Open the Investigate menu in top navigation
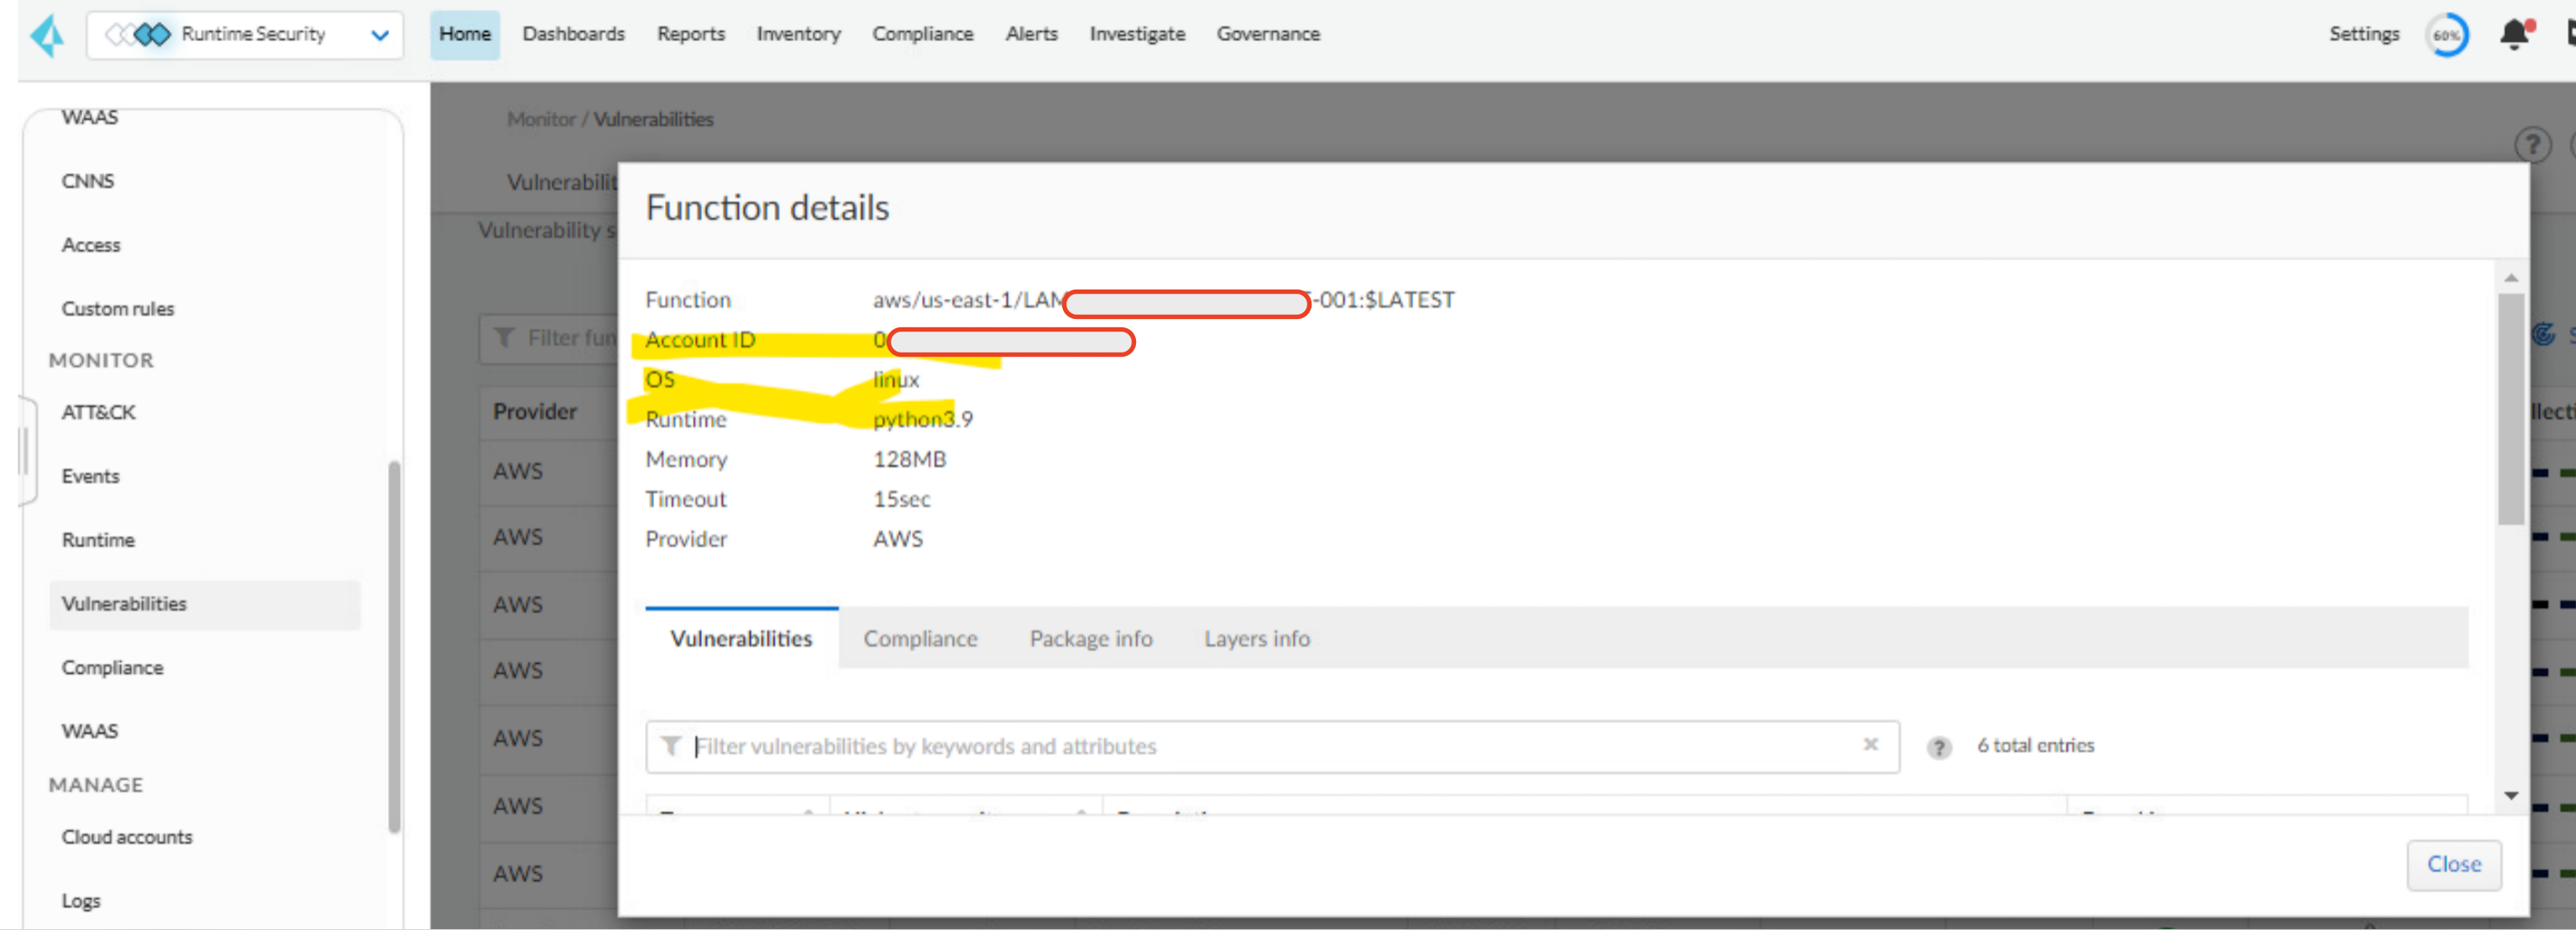Screen dimensions: 2576x930 pyautogui.click(x=1137, y=34)
